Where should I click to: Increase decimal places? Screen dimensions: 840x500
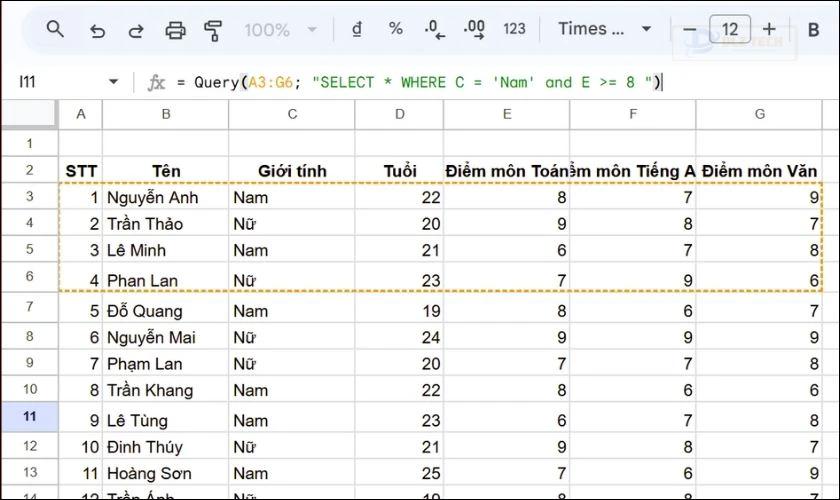pos(474,29)
